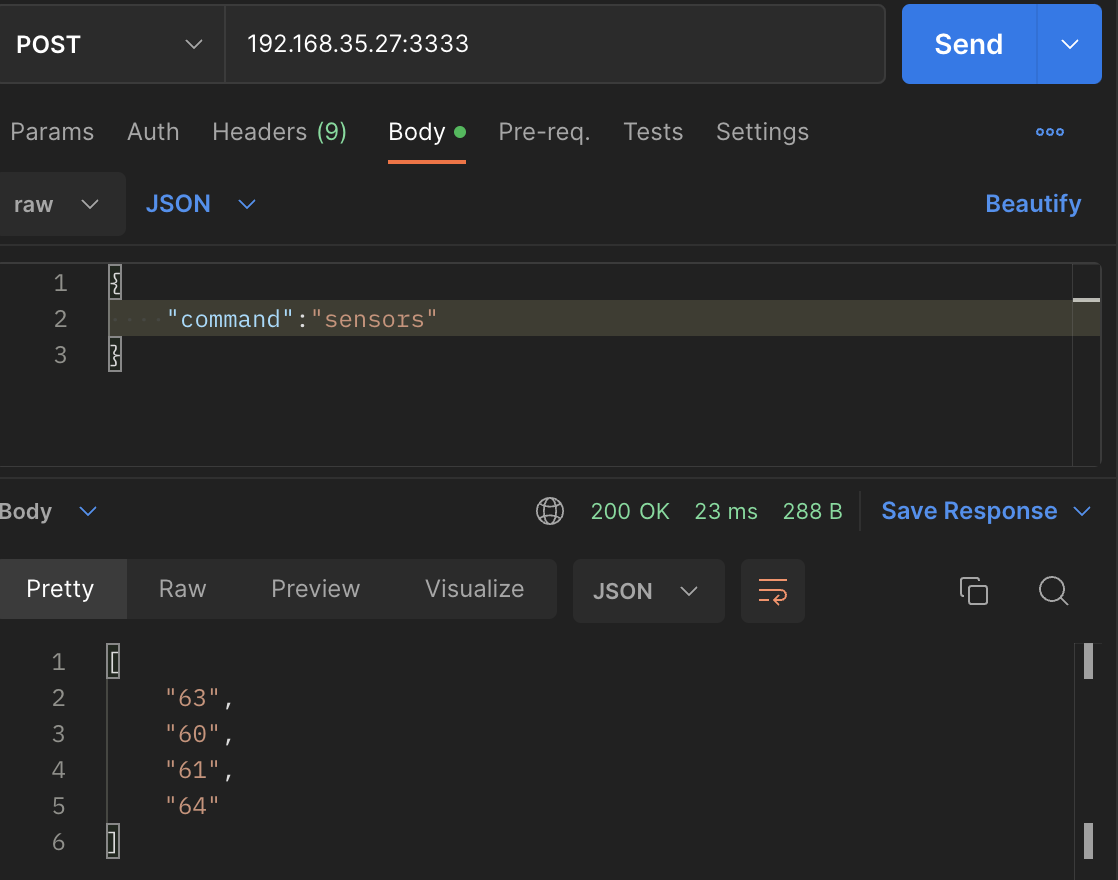Screen dimensions: 1118x880
Task: Open the Headers (9) tab
Action: pyautogui.click(x=280, y=132)
